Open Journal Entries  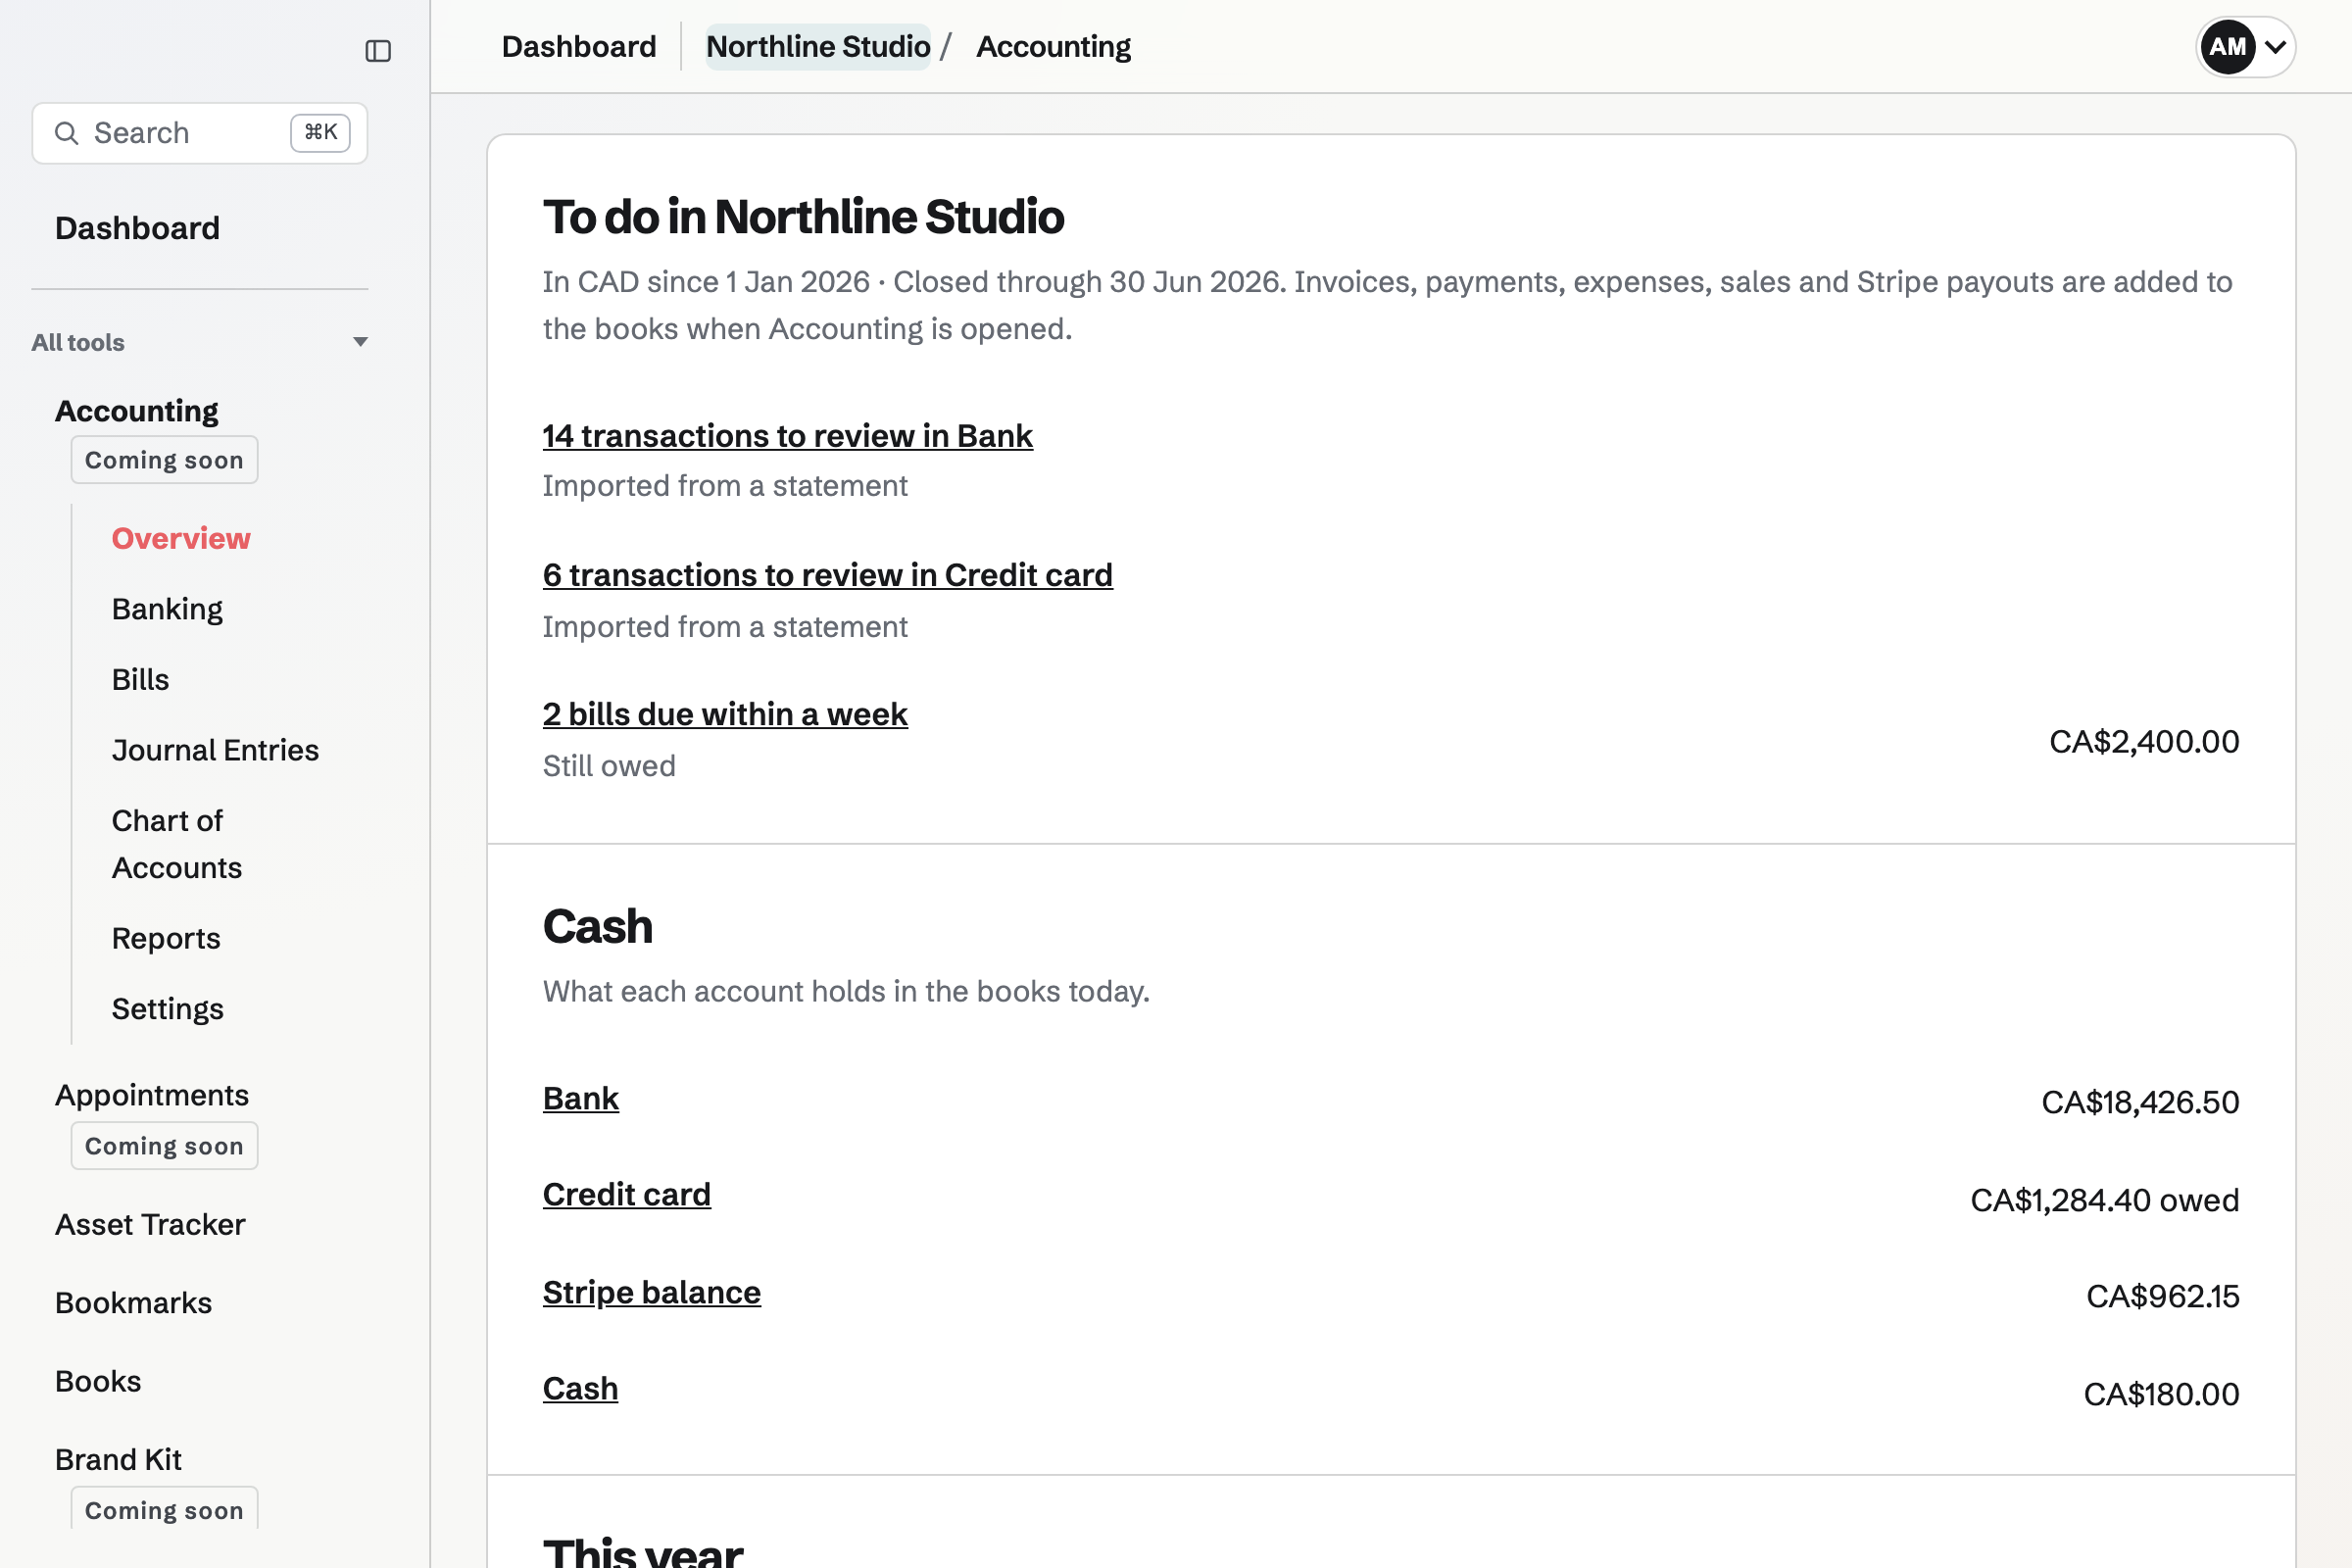point(215,750)
